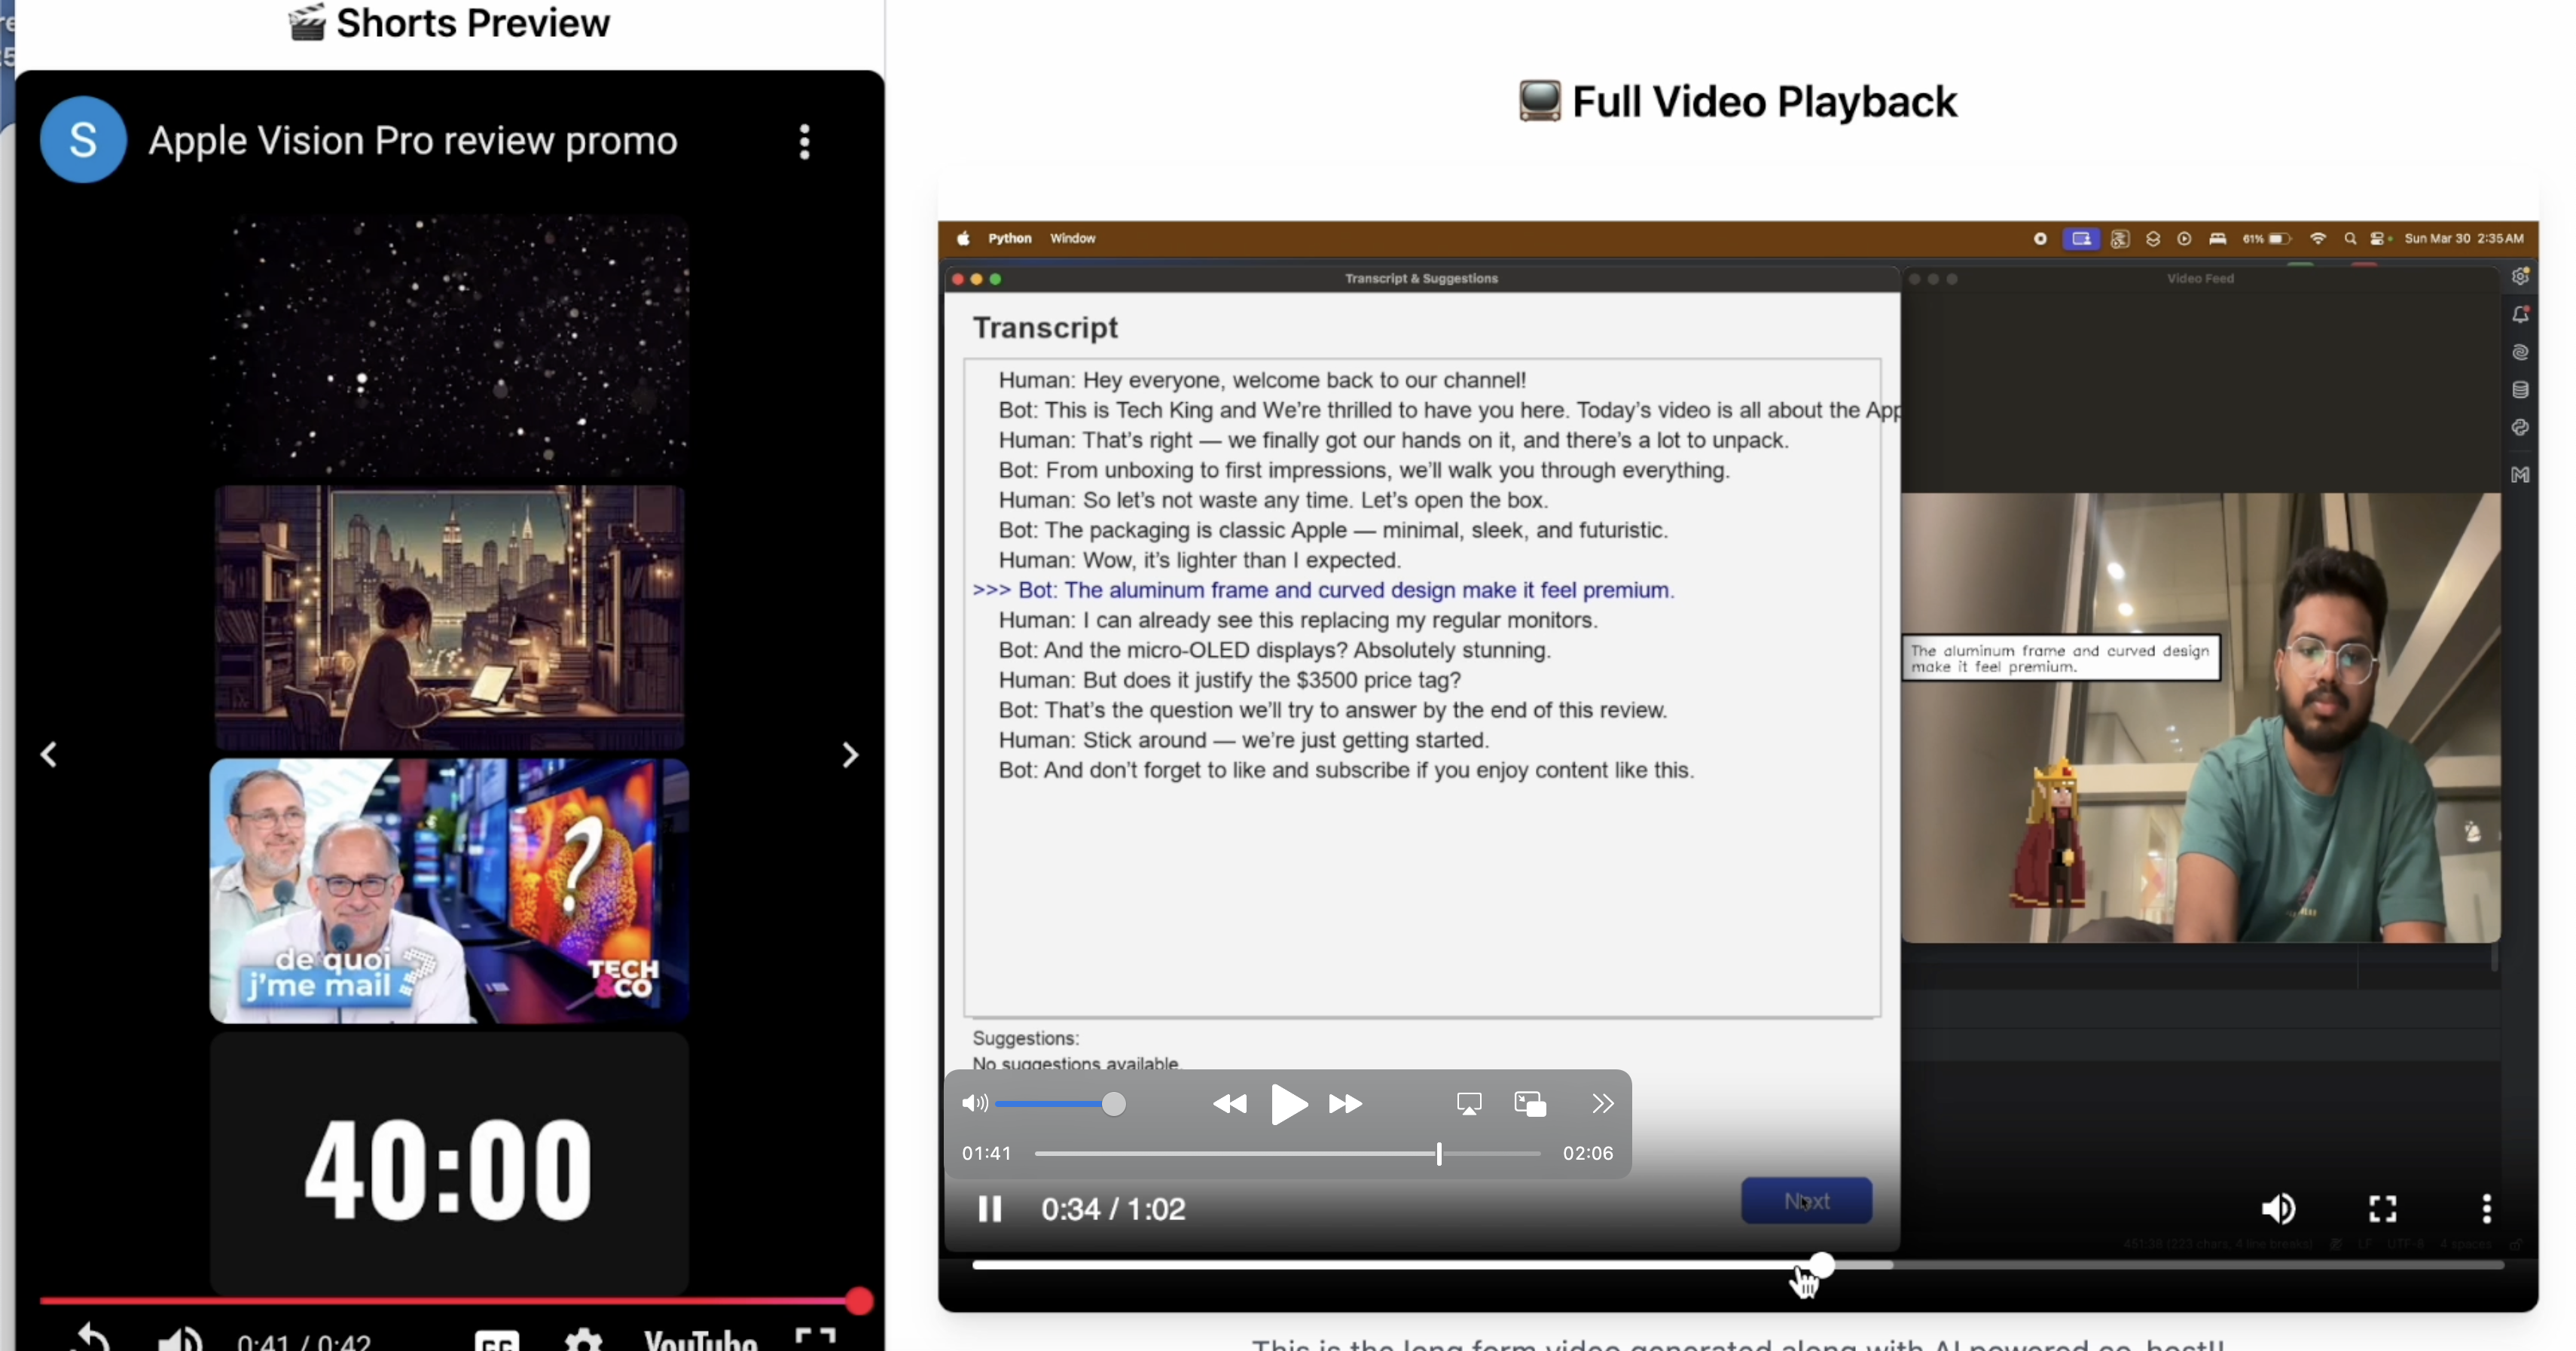Mute the Shorts preview audio
2576x1351 pixels.
180,1338
